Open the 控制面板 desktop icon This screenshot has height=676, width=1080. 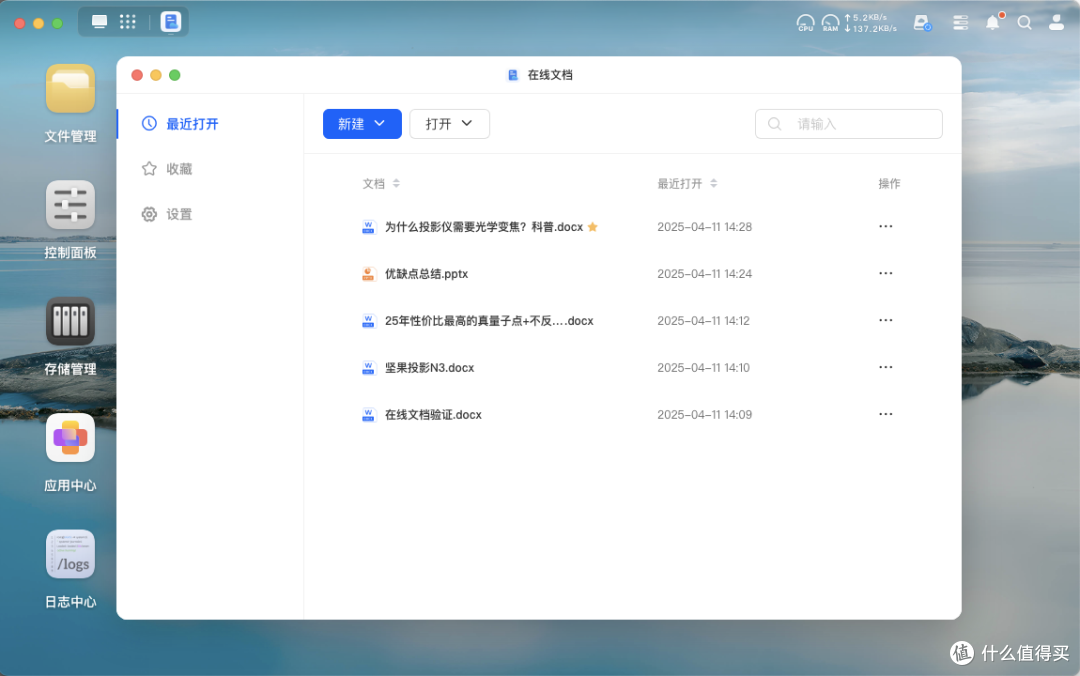tap(70, 205)
